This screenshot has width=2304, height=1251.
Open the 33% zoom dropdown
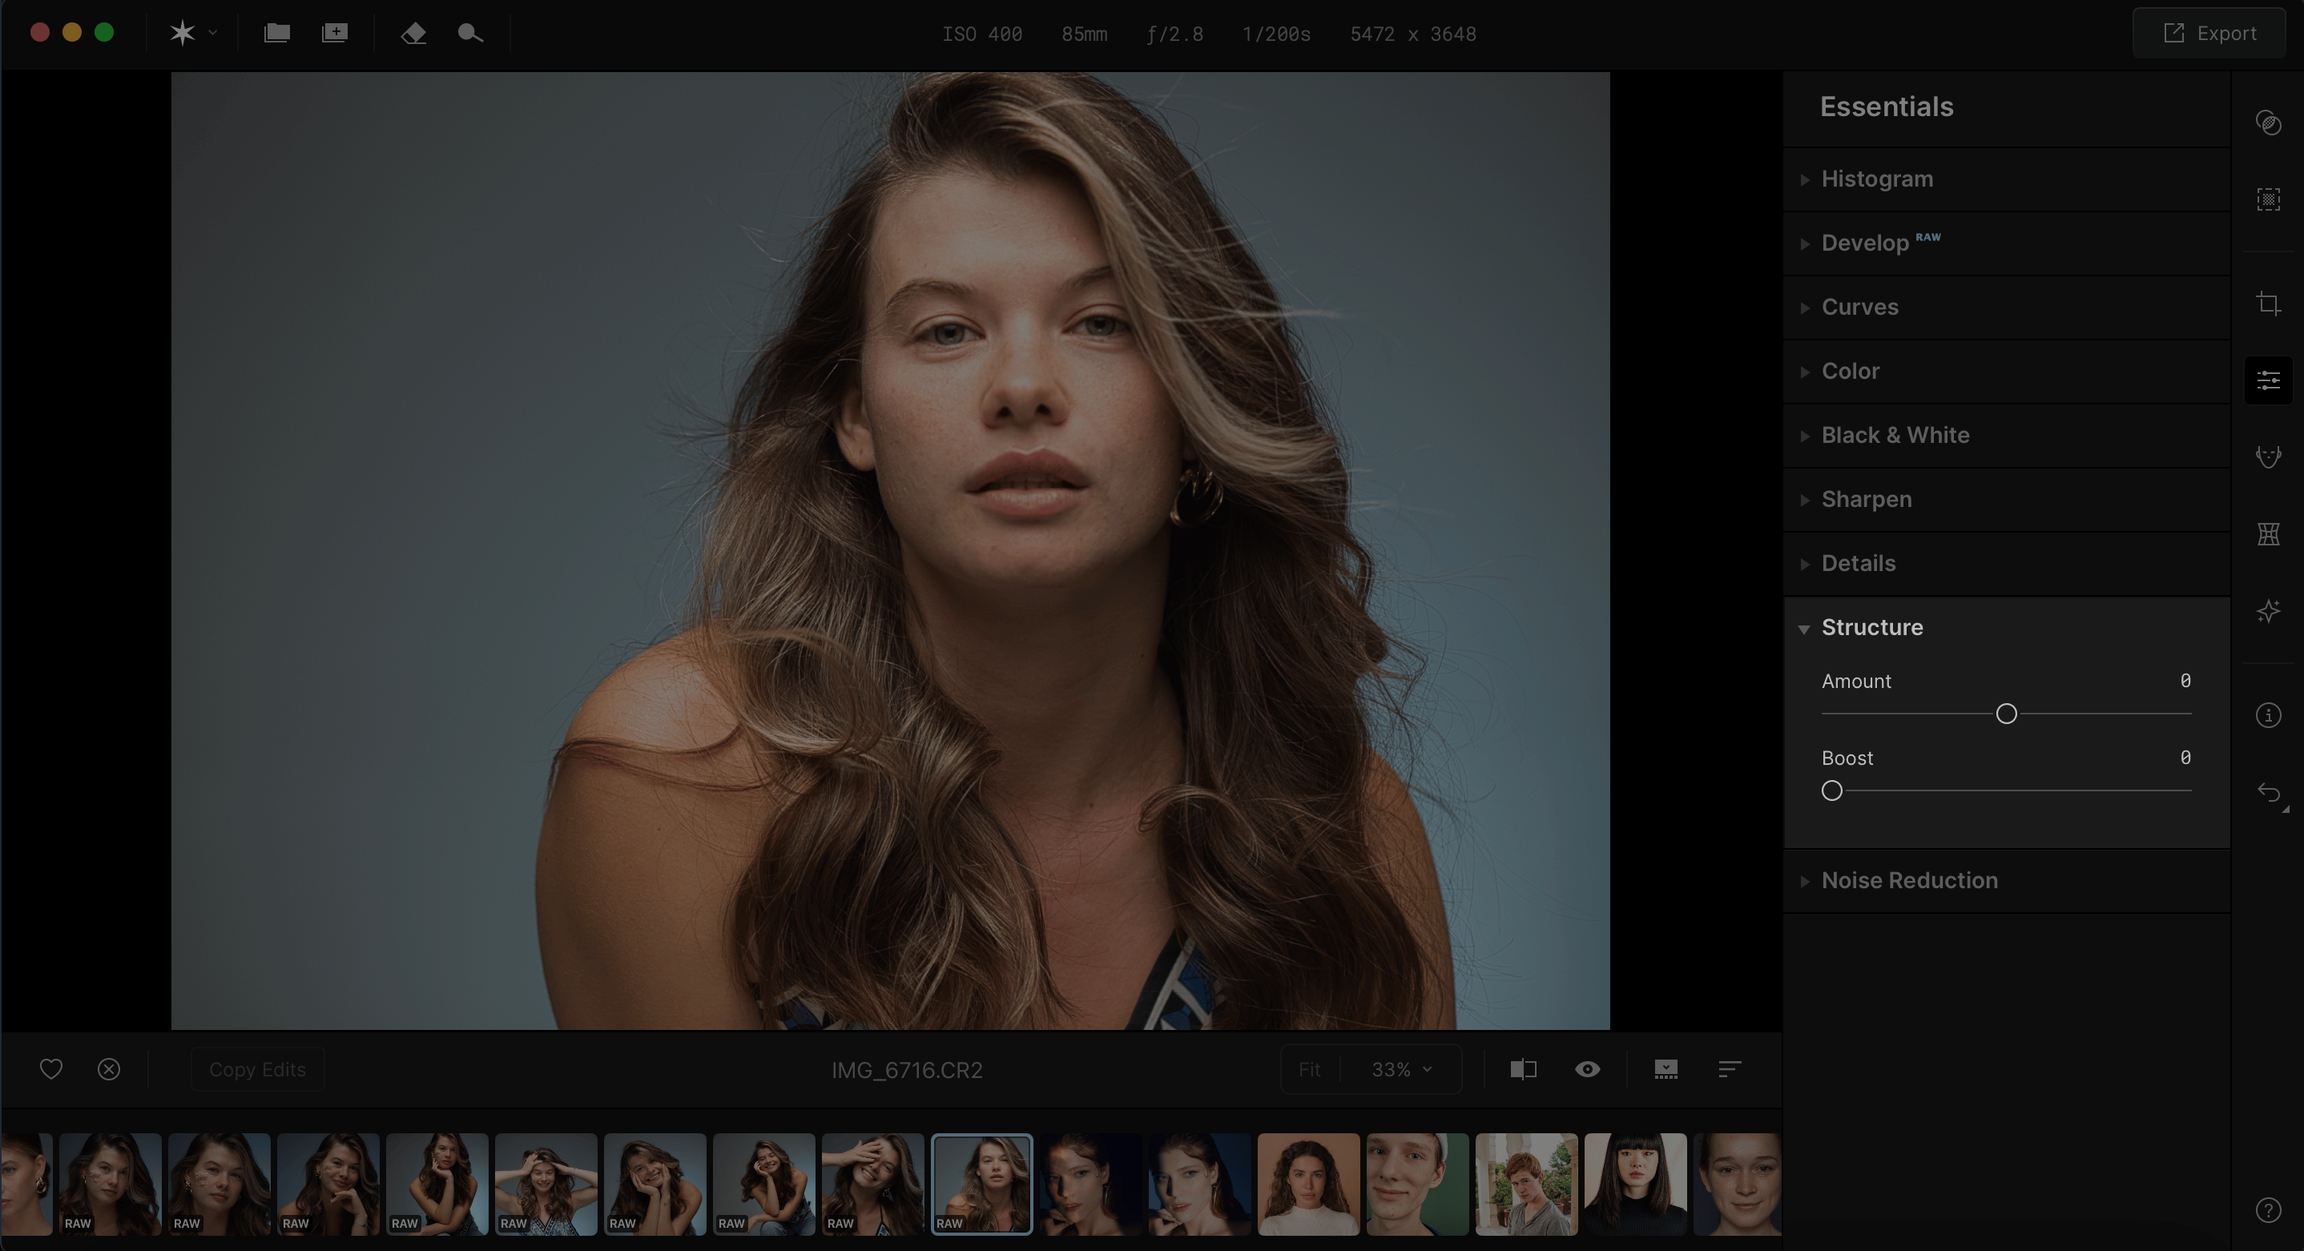click(x=1401, y=1070)
